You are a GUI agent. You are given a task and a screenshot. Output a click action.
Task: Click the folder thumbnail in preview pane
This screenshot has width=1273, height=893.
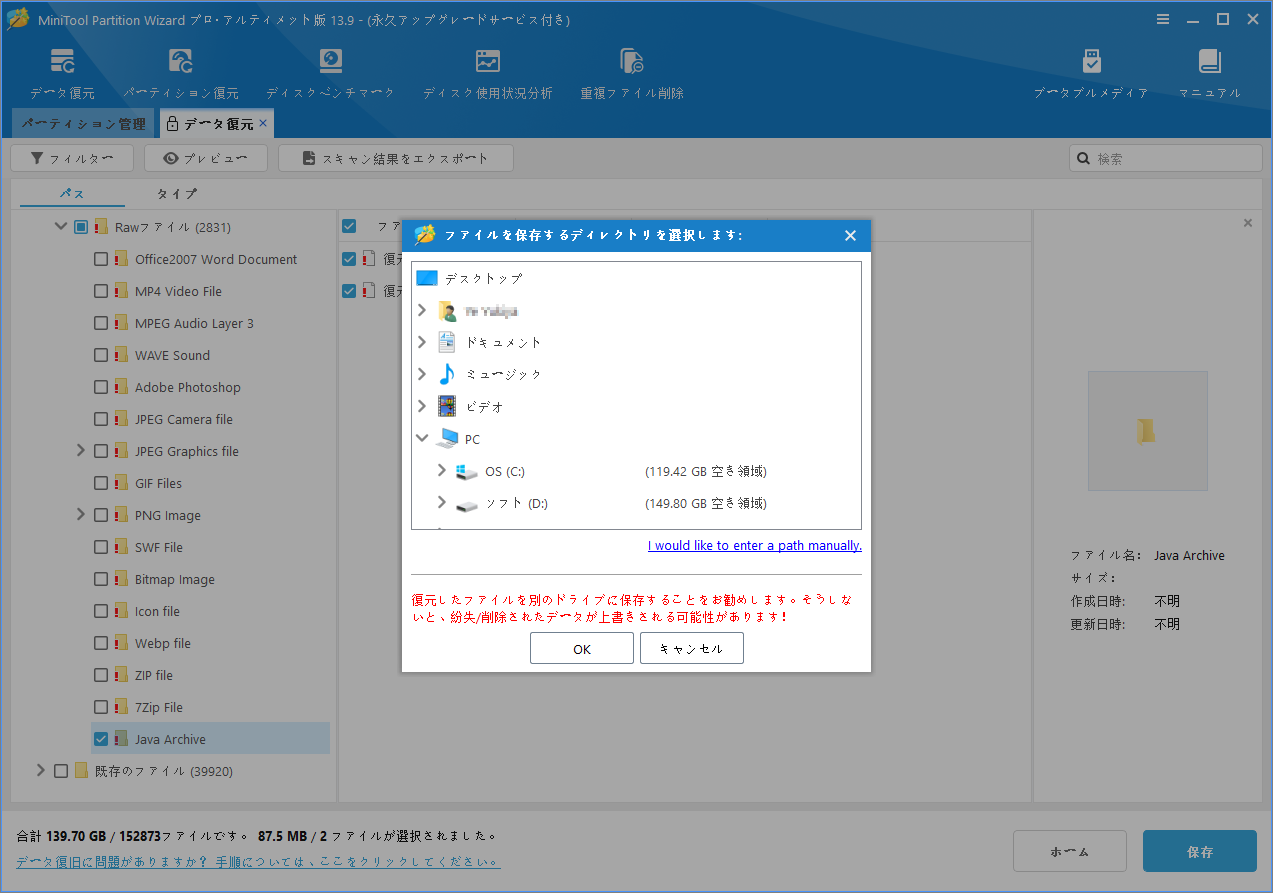point(1147,431)
